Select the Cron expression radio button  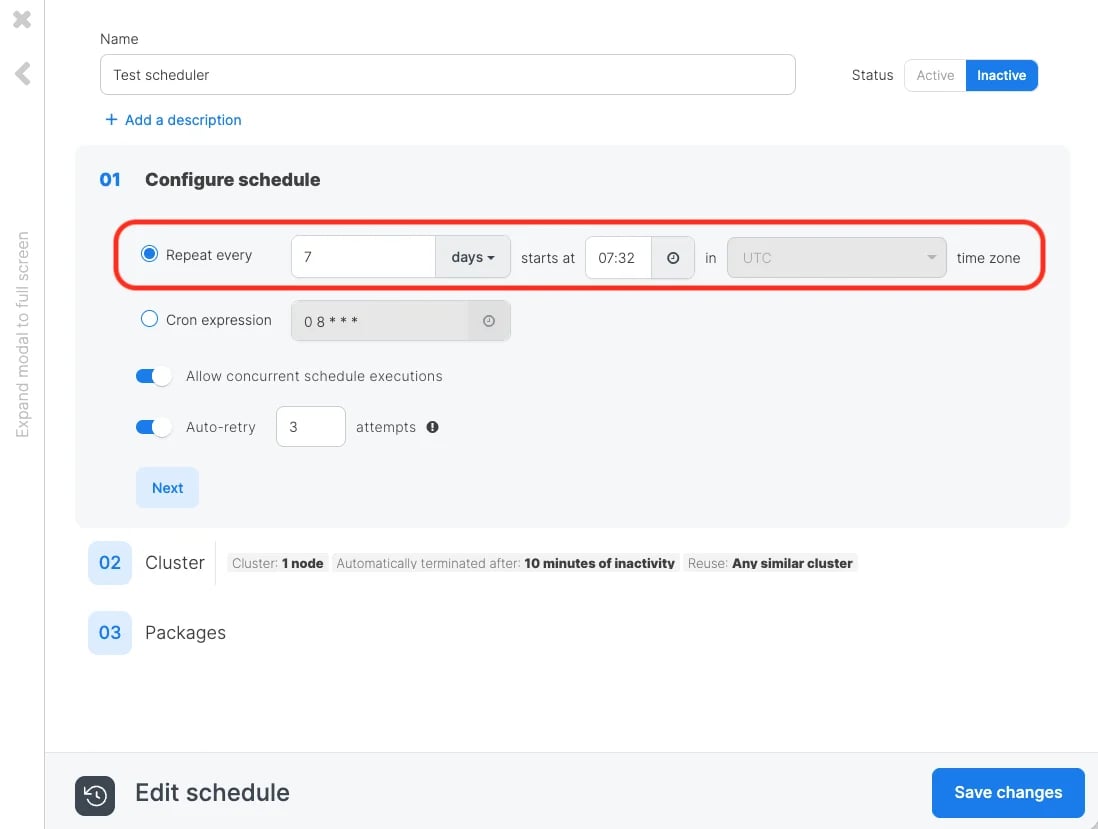pyautogui.click(x=149, y=319)
